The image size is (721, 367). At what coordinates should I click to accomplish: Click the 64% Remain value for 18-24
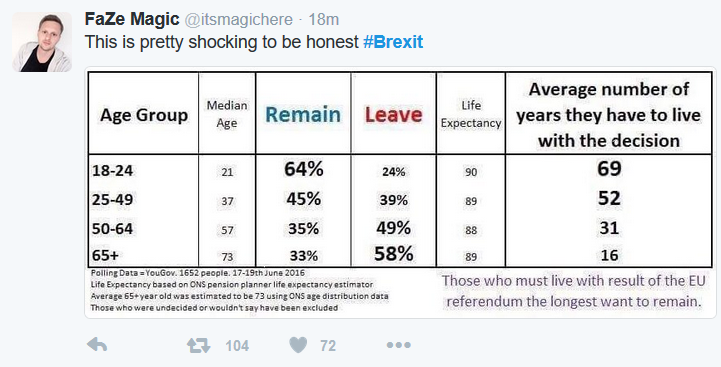(x=303, y=169)
